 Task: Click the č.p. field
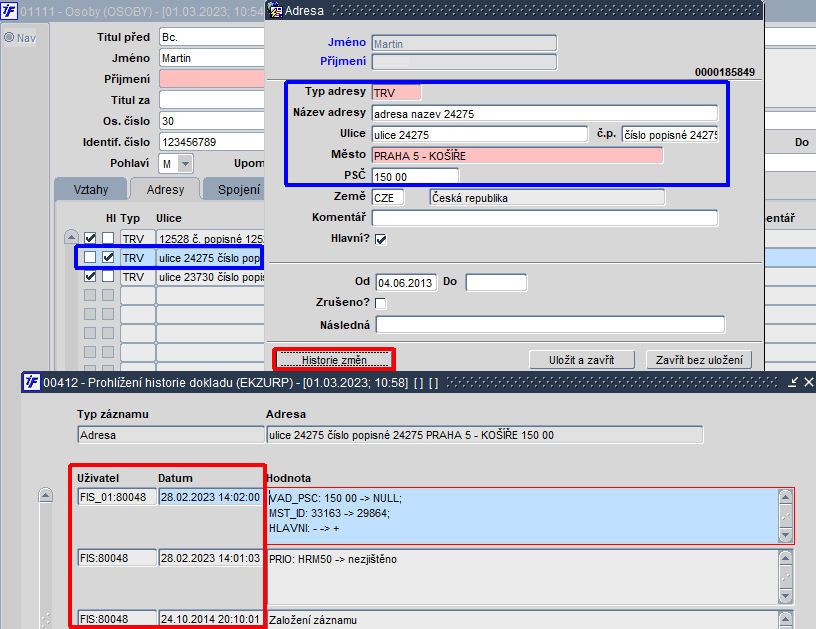pyautogui.click(x=670, y=135)
